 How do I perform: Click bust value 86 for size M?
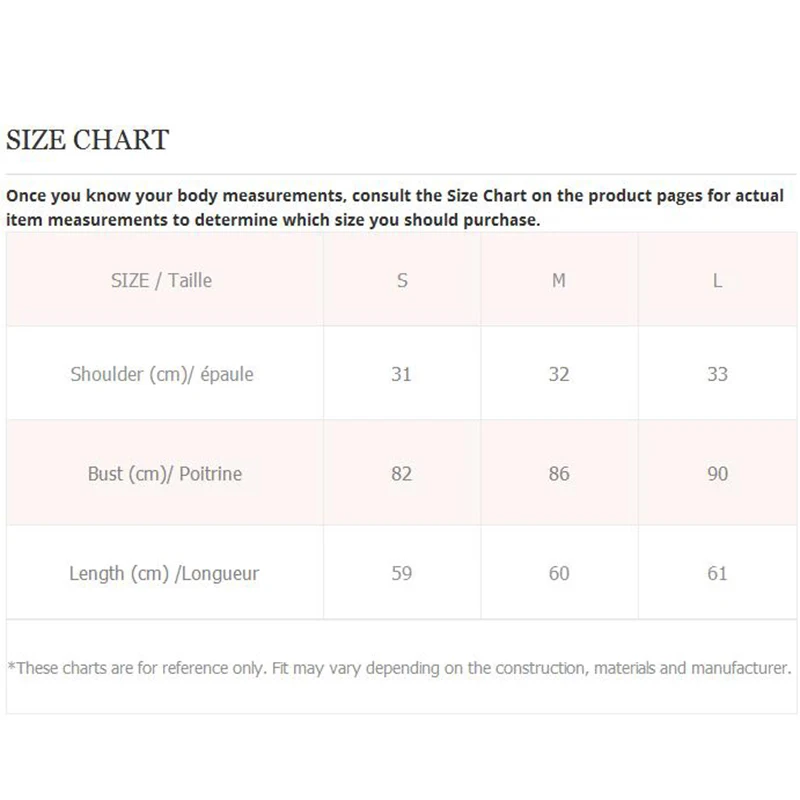coord(559,473)
